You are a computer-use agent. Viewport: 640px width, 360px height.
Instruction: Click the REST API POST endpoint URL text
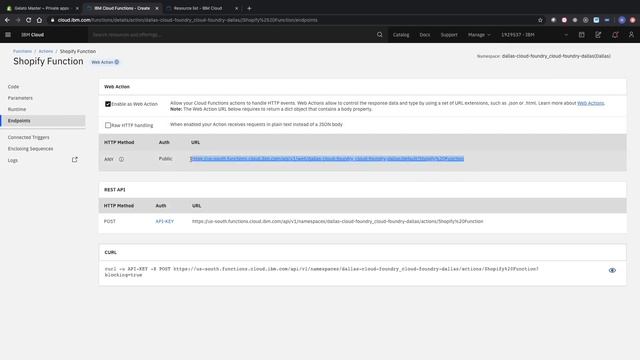(x=338, y=221)
